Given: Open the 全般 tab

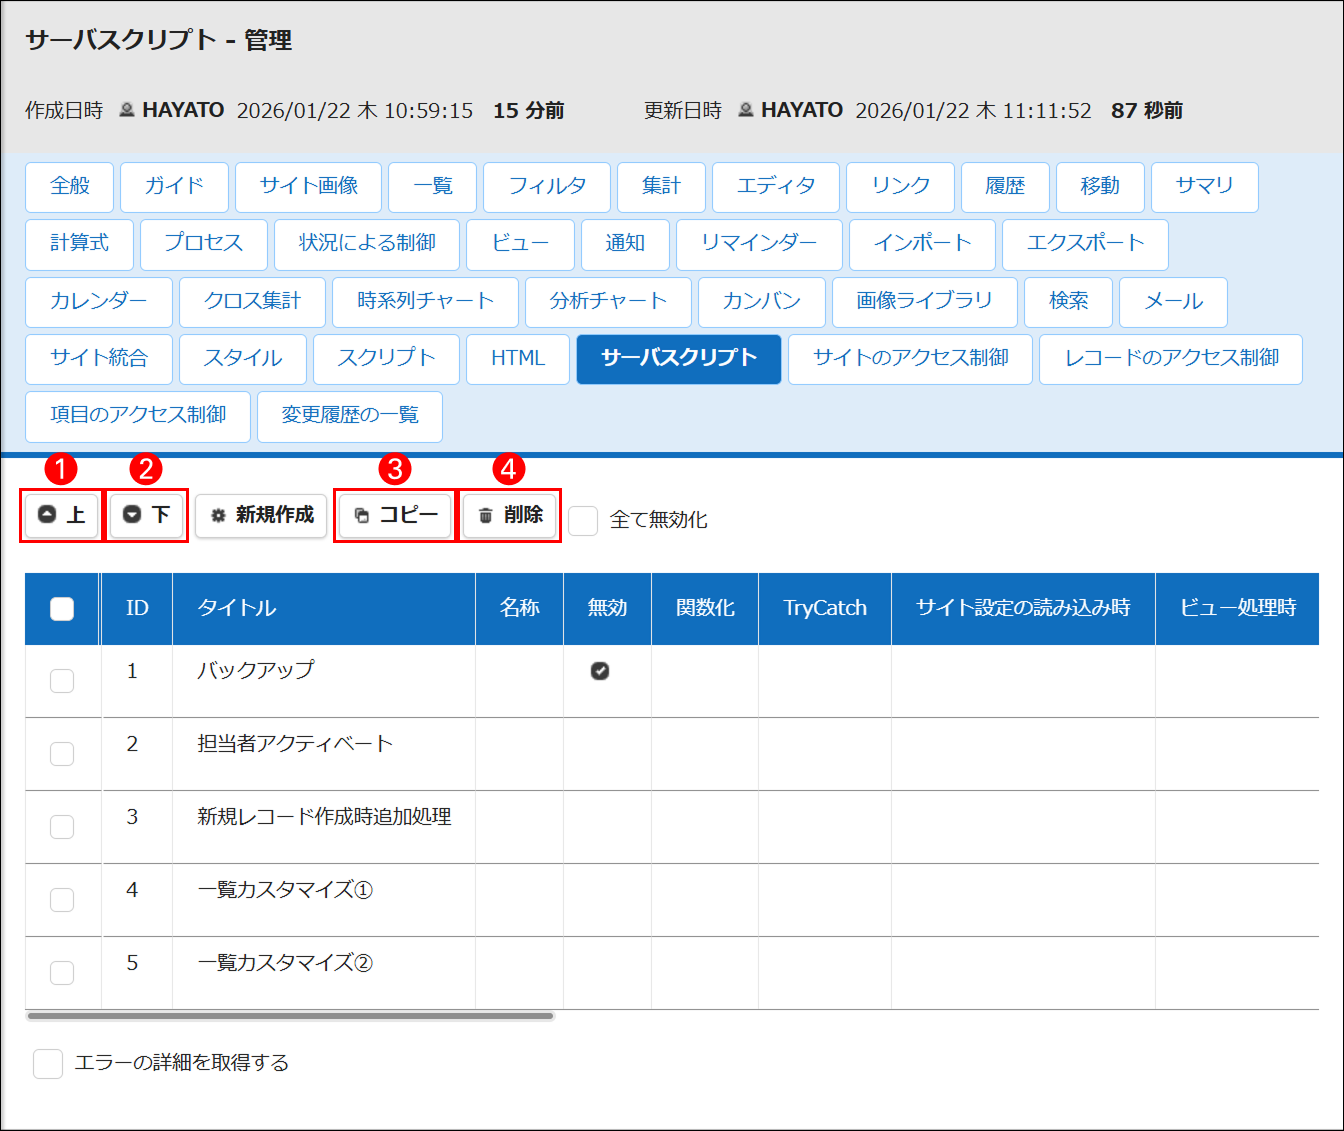Looking at the screenshot, I should (x=70, y=187).
